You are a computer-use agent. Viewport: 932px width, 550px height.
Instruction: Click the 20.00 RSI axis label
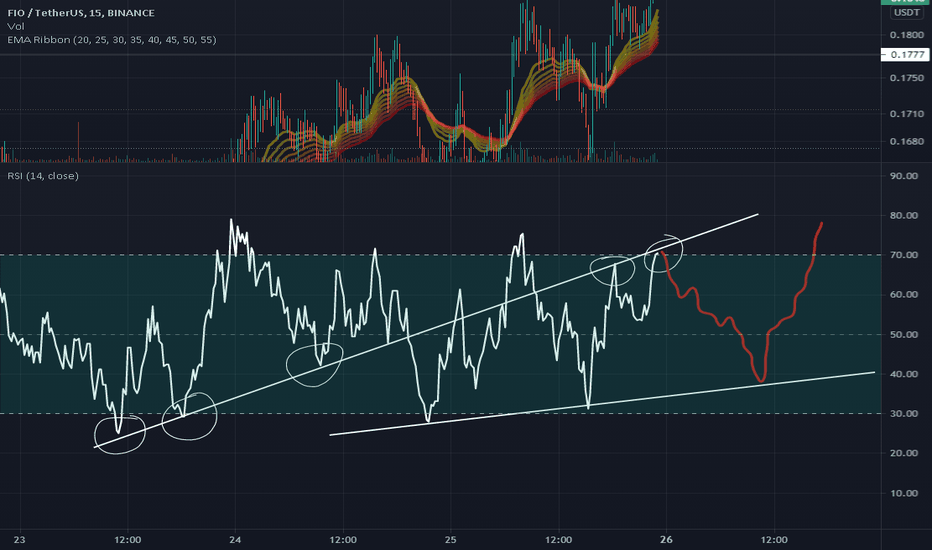[904, 453]
